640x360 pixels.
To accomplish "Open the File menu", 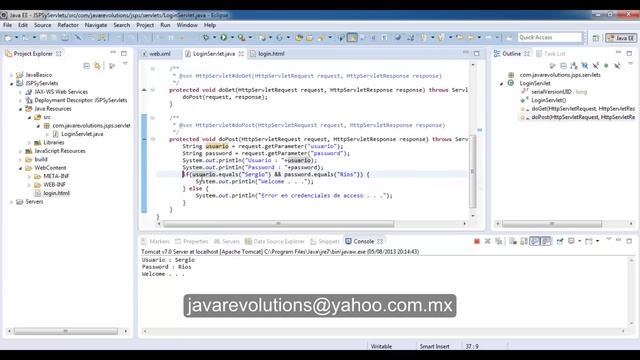I will tap(7, 25).
